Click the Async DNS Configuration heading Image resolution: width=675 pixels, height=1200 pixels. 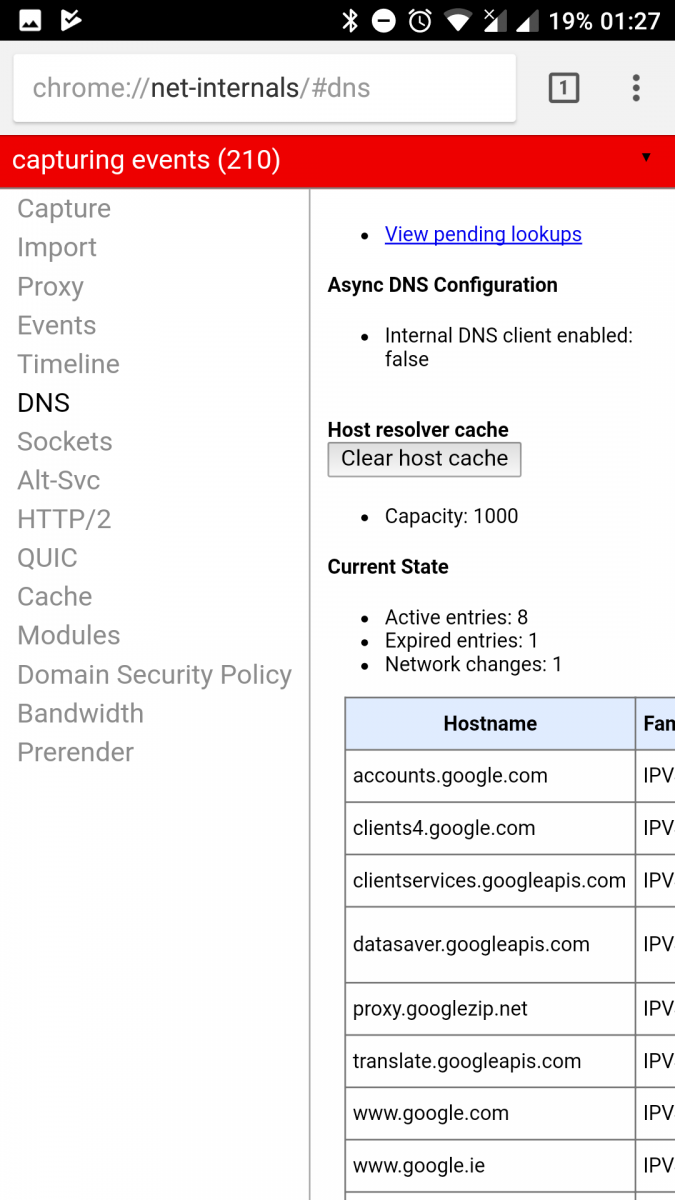pyautogui.click(x=443, y=285)
